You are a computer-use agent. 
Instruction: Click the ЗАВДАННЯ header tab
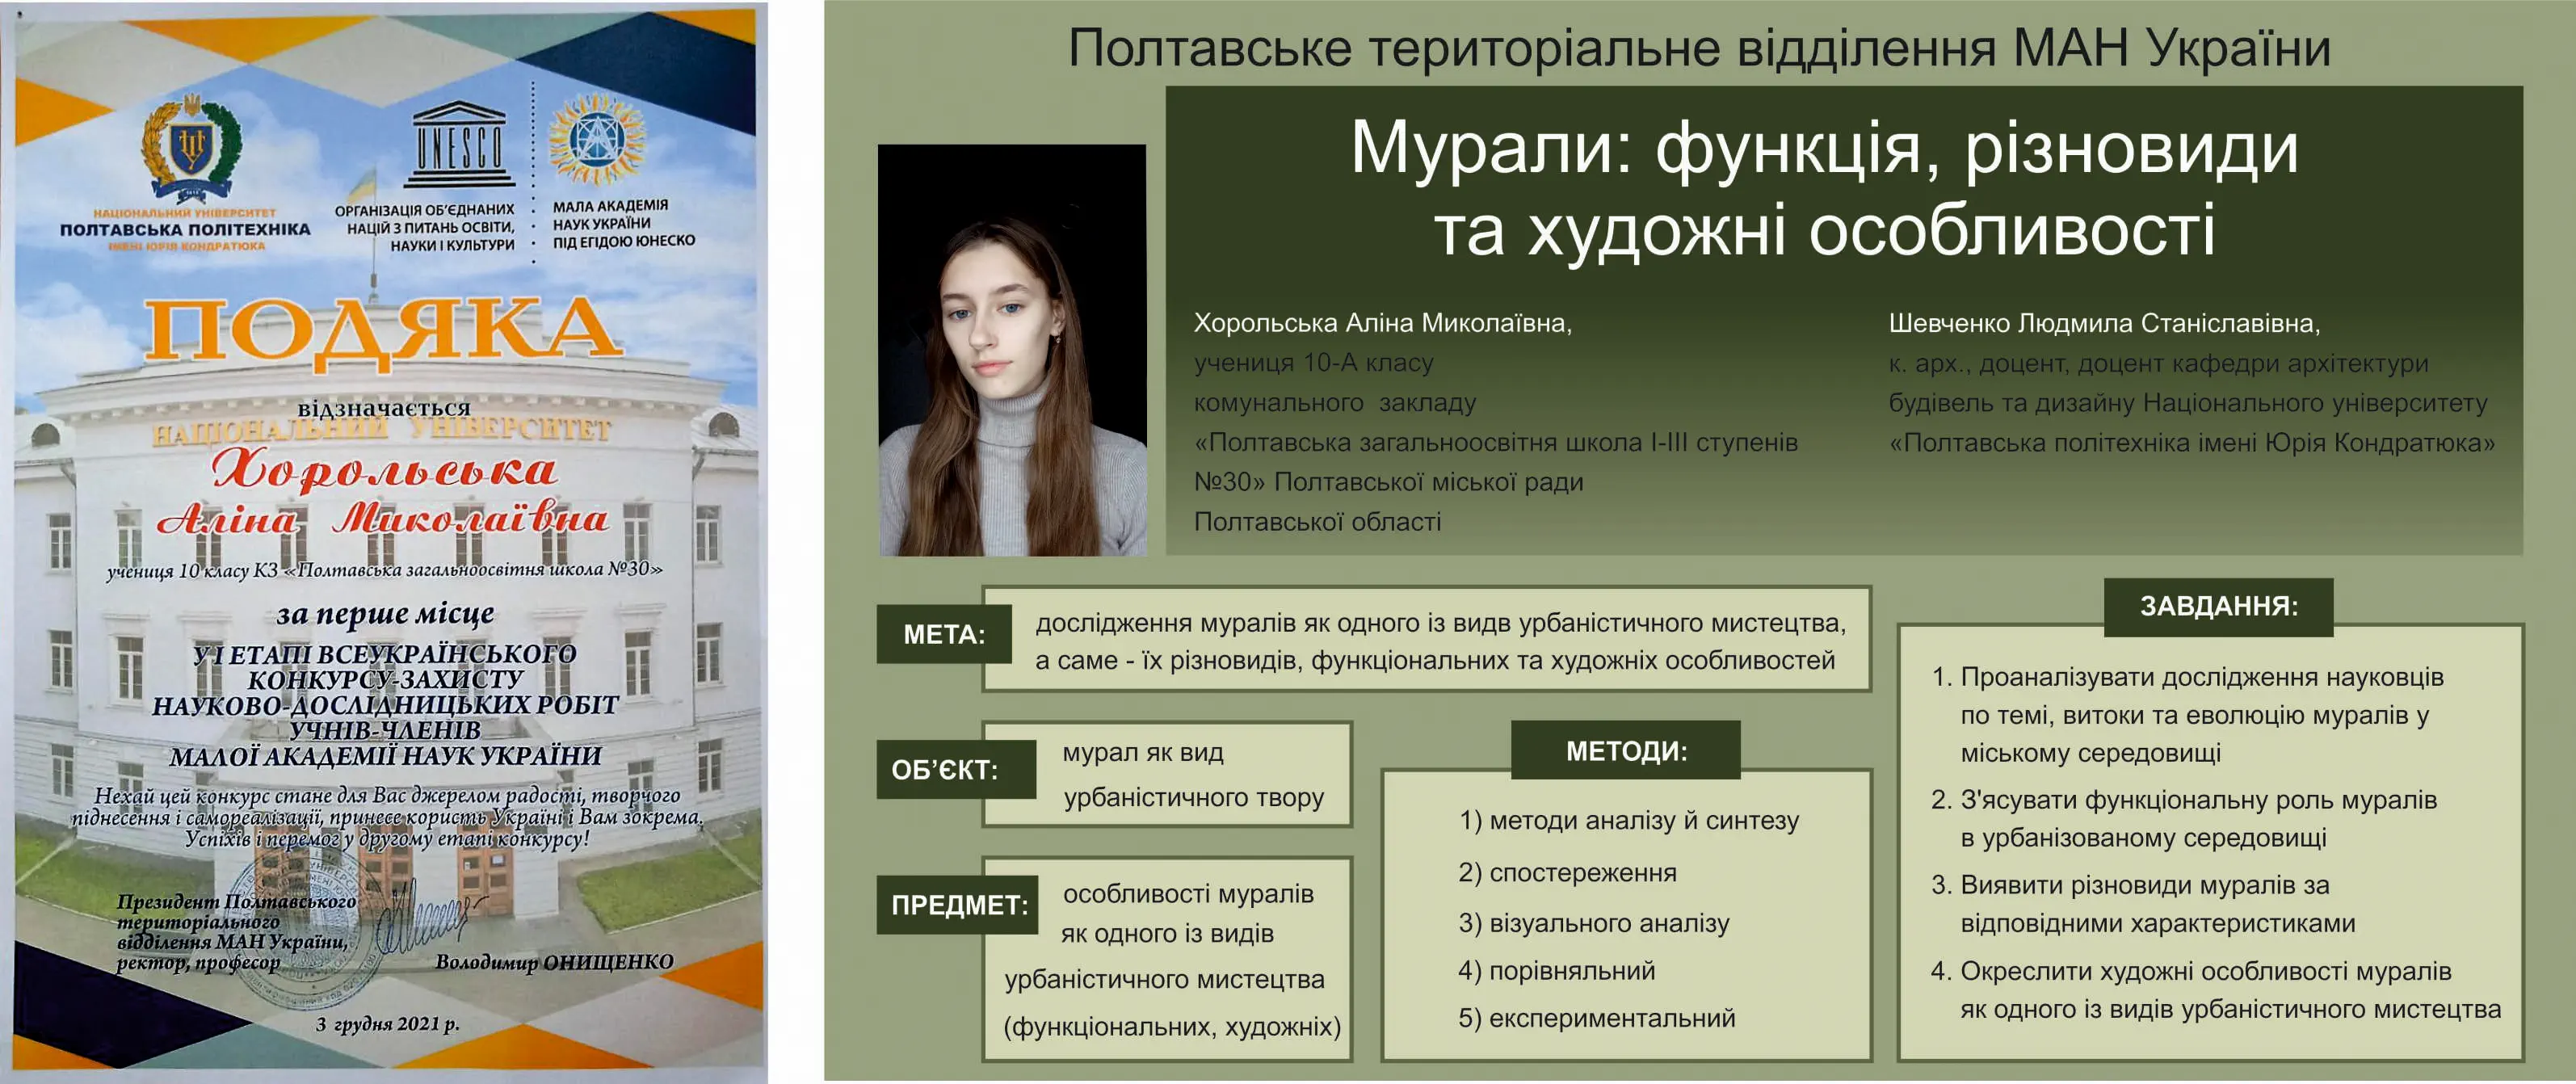2218,606
